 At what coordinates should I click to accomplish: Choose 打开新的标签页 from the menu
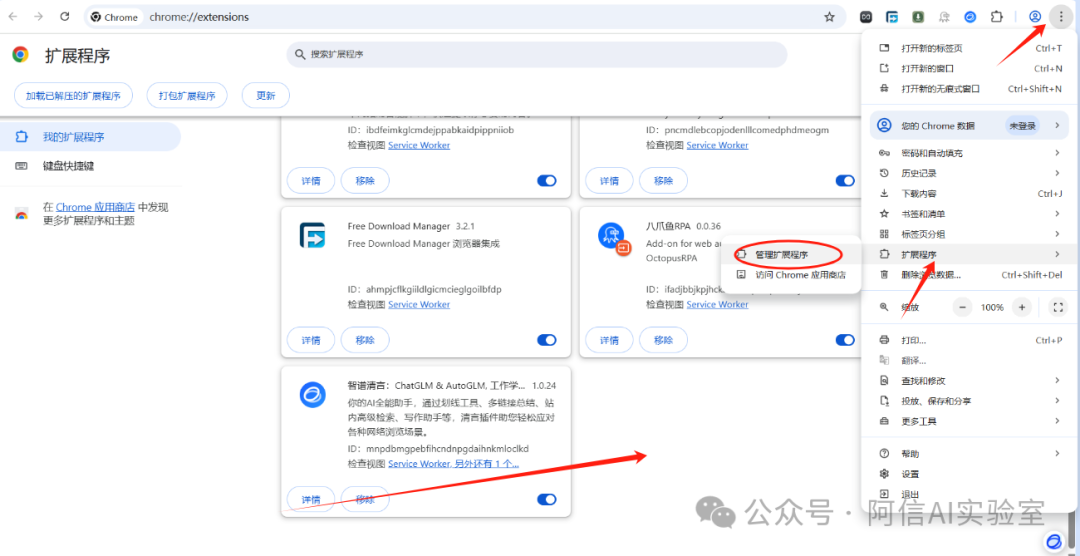(x=970, y=48)
